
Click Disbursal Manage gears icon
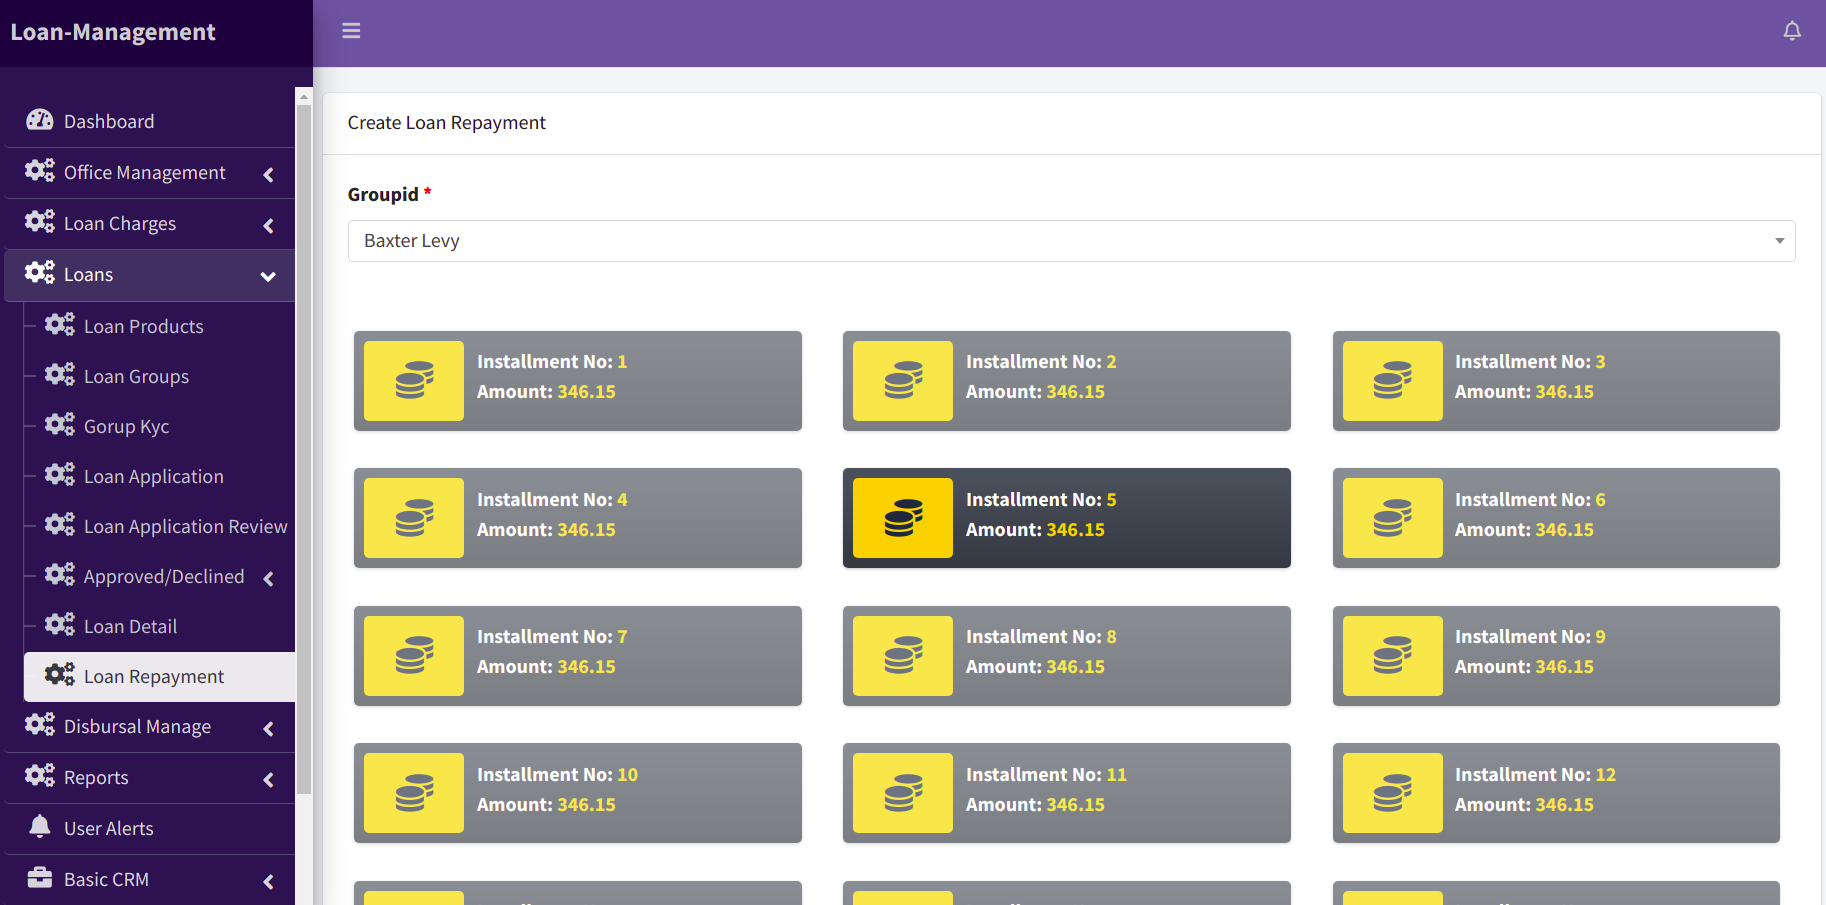(40, 725)
